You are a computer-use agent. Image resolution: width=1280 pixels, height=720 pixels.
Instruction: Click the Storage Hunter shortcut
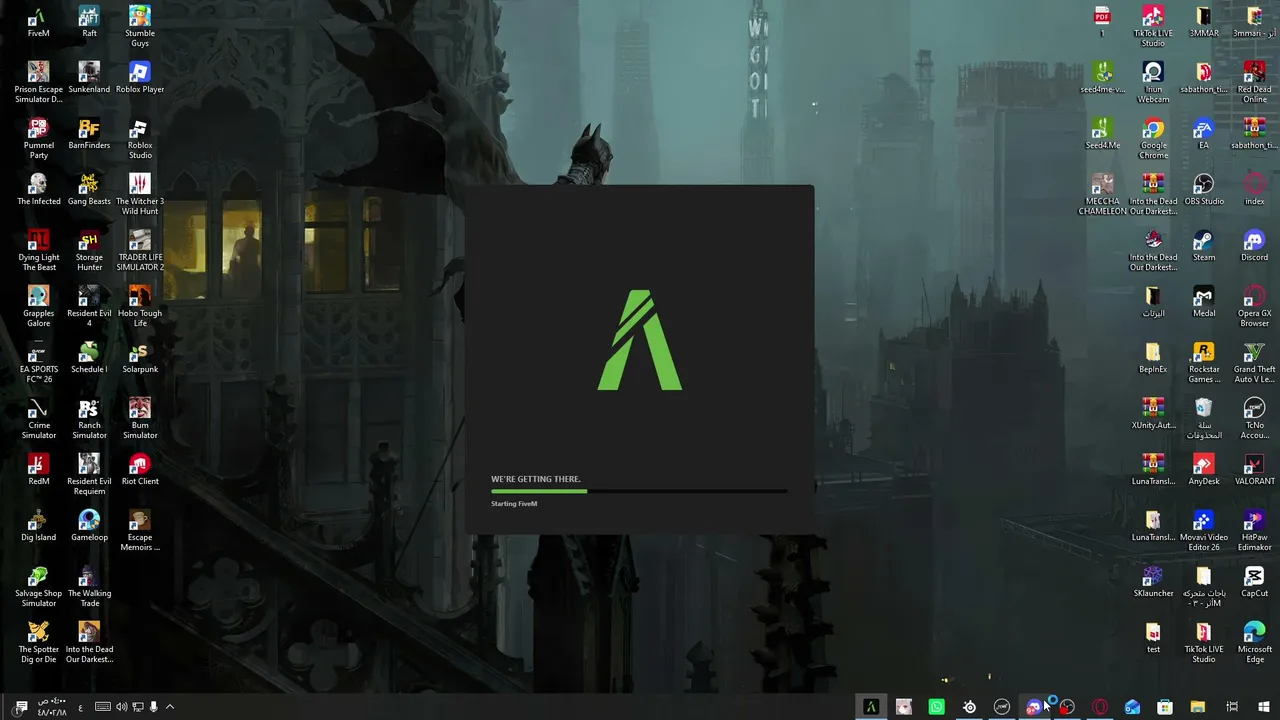(x=89, y=251)
